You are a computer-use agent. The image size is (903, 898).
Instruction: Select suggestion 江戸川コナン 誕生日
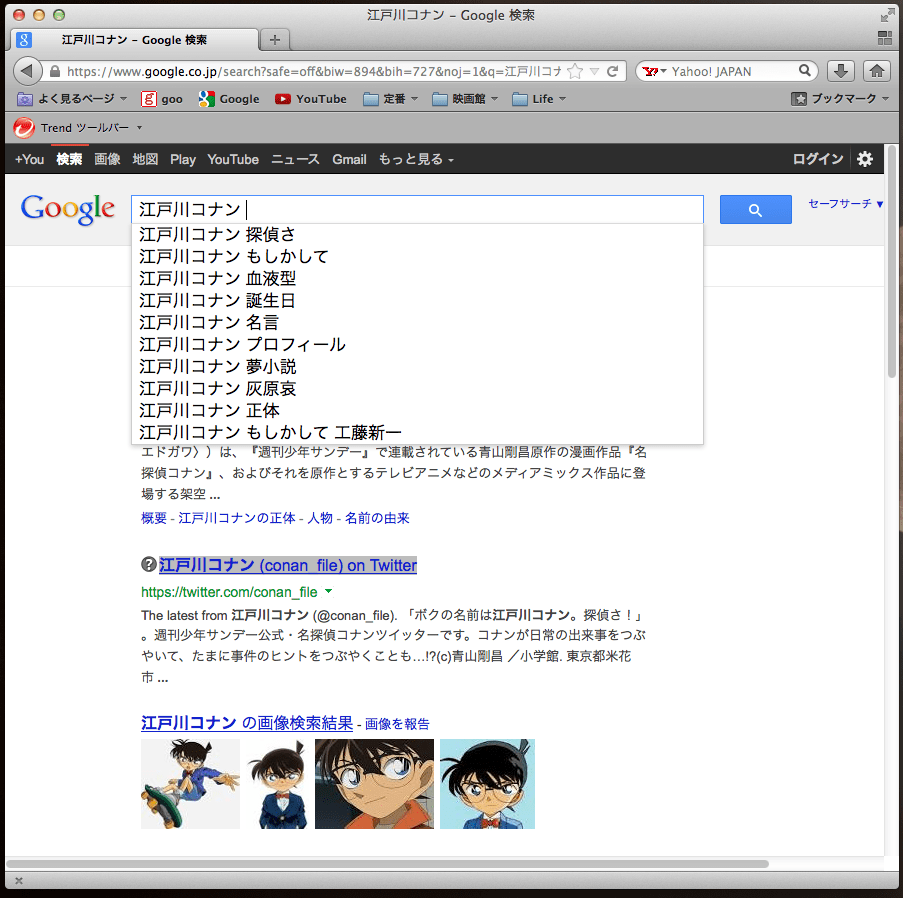pyautogui.click(x=418, y=300)
